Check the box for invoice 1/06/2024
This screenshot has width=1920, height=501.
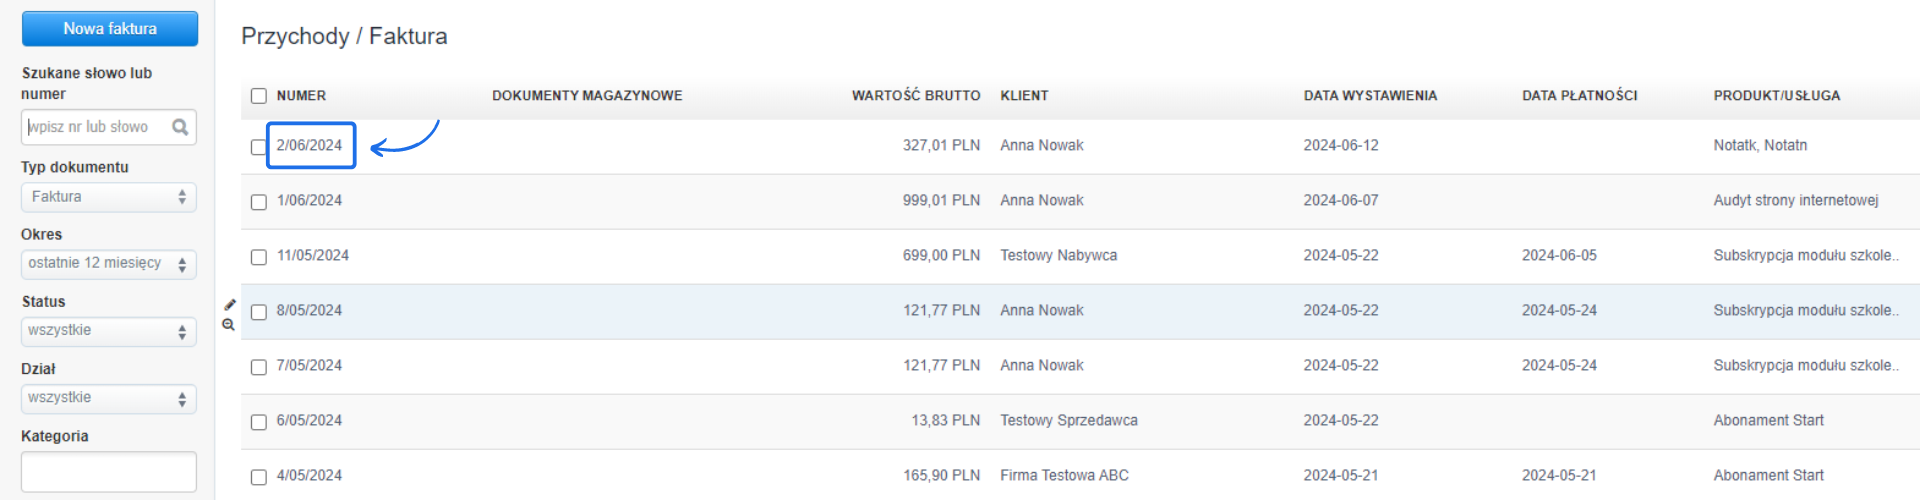pyautogui.click(x=259, y=202)
